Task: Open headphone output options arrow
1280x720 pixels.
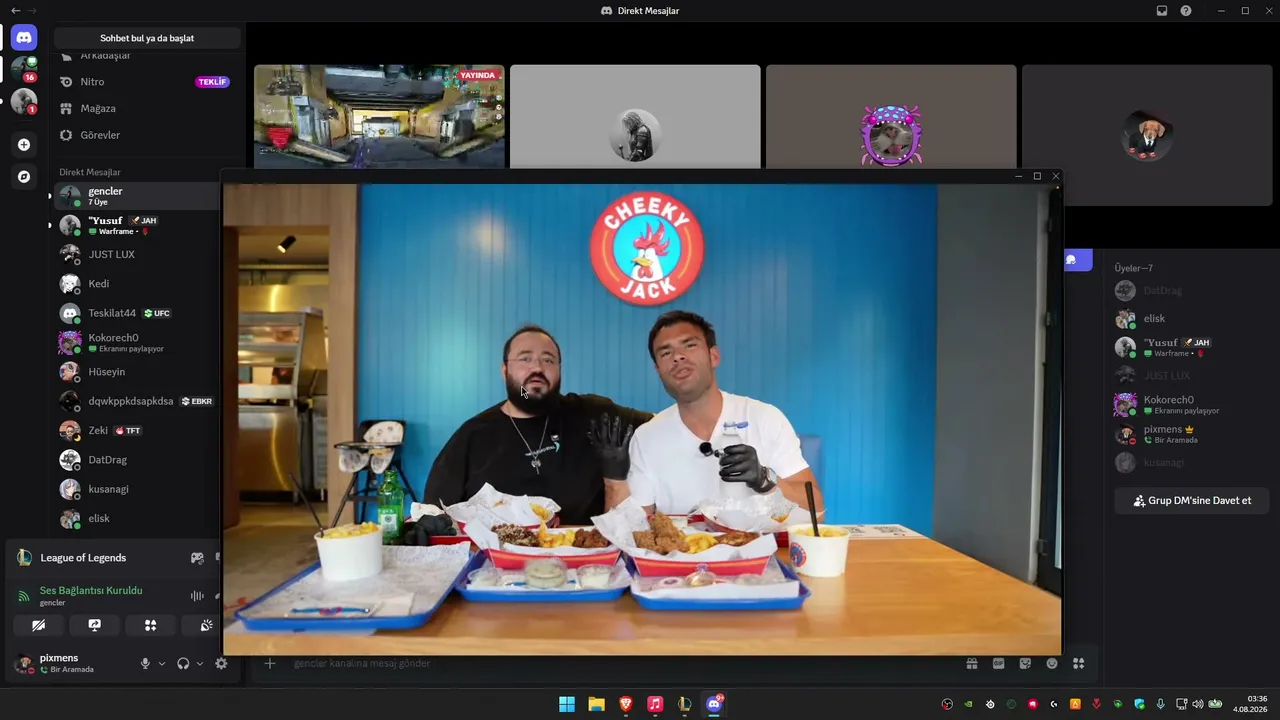Action: click(x=200, y=663)
